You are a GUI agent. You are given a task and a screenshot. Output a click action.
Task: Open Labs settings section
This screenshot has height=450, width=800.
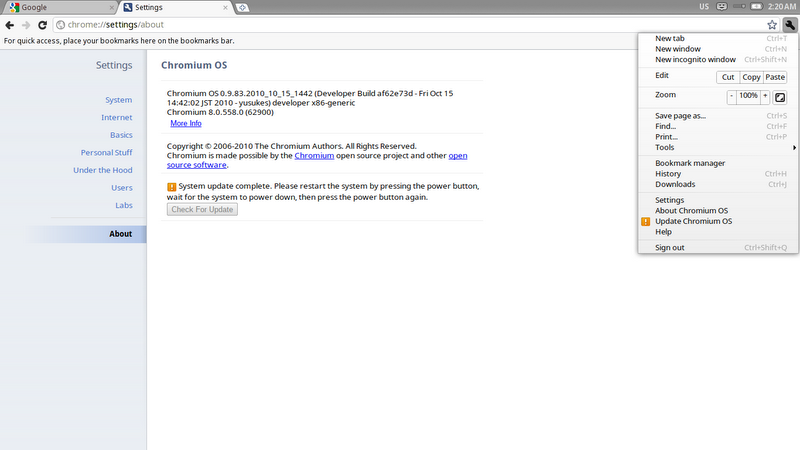tap(123, 205)
